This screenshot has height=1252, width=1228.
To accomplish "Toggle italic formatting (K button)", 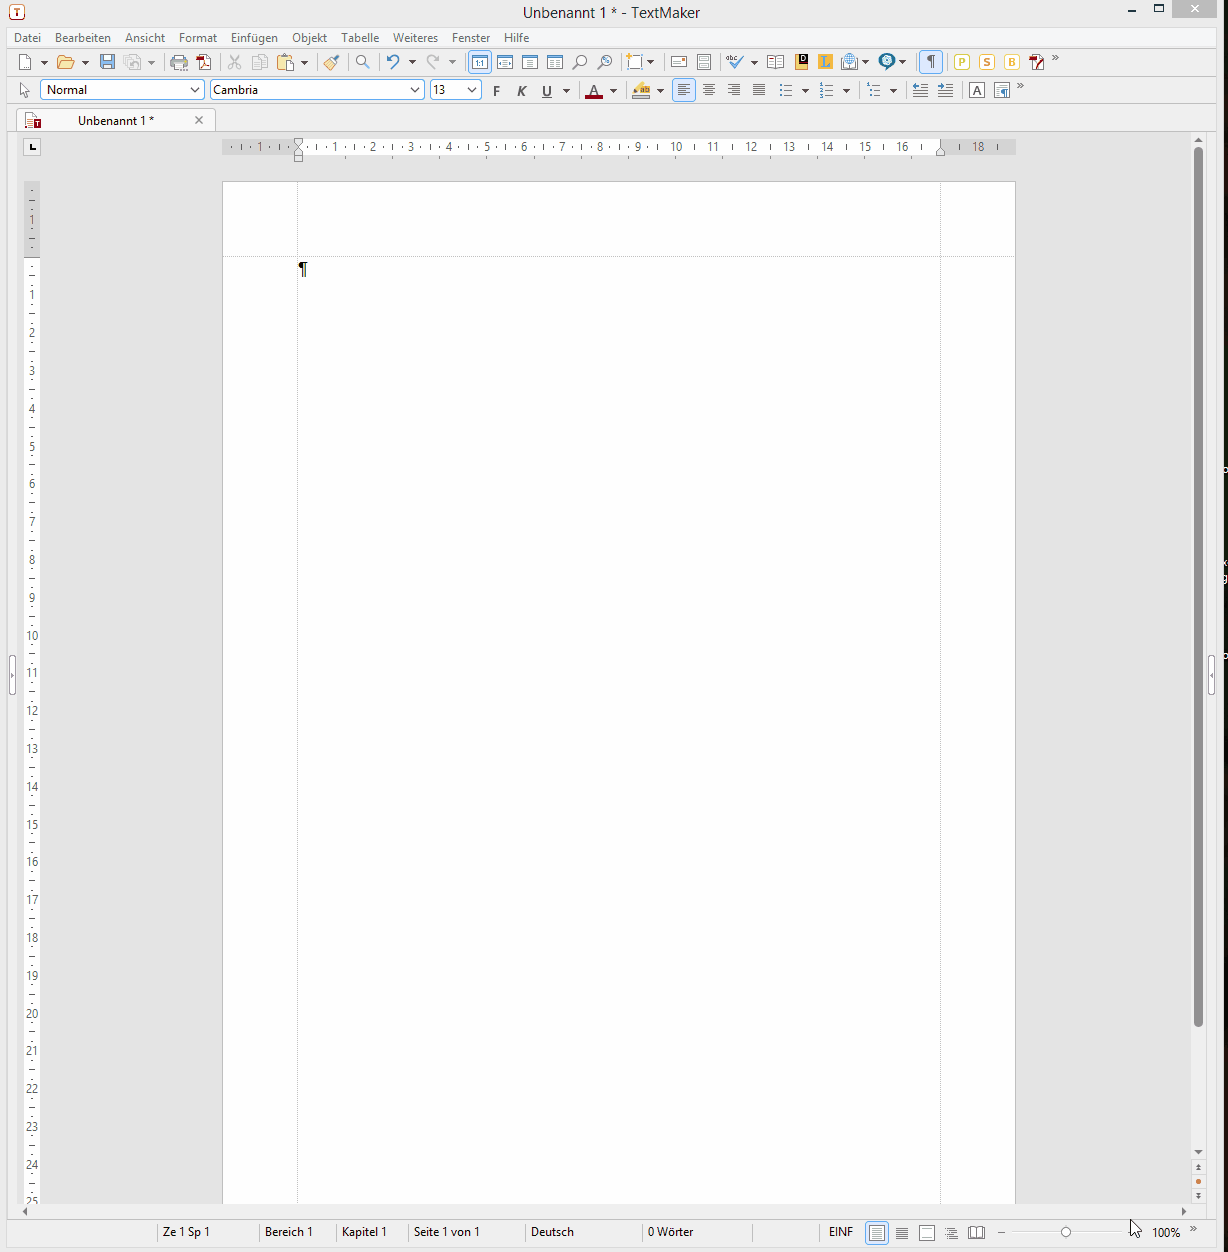I will (x=521, y=91).
